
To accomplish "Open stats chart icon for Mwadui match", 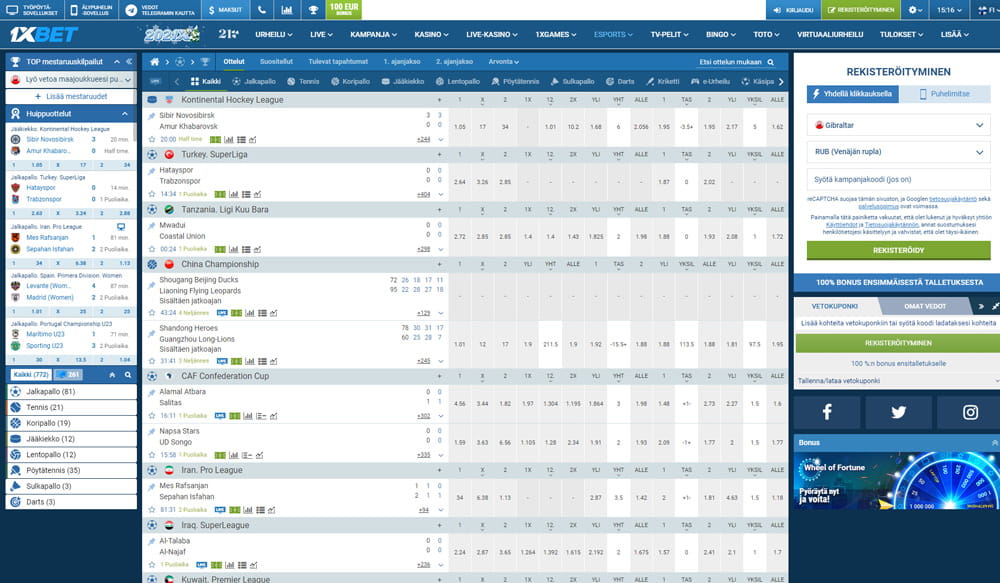I will tap(233, 249).
